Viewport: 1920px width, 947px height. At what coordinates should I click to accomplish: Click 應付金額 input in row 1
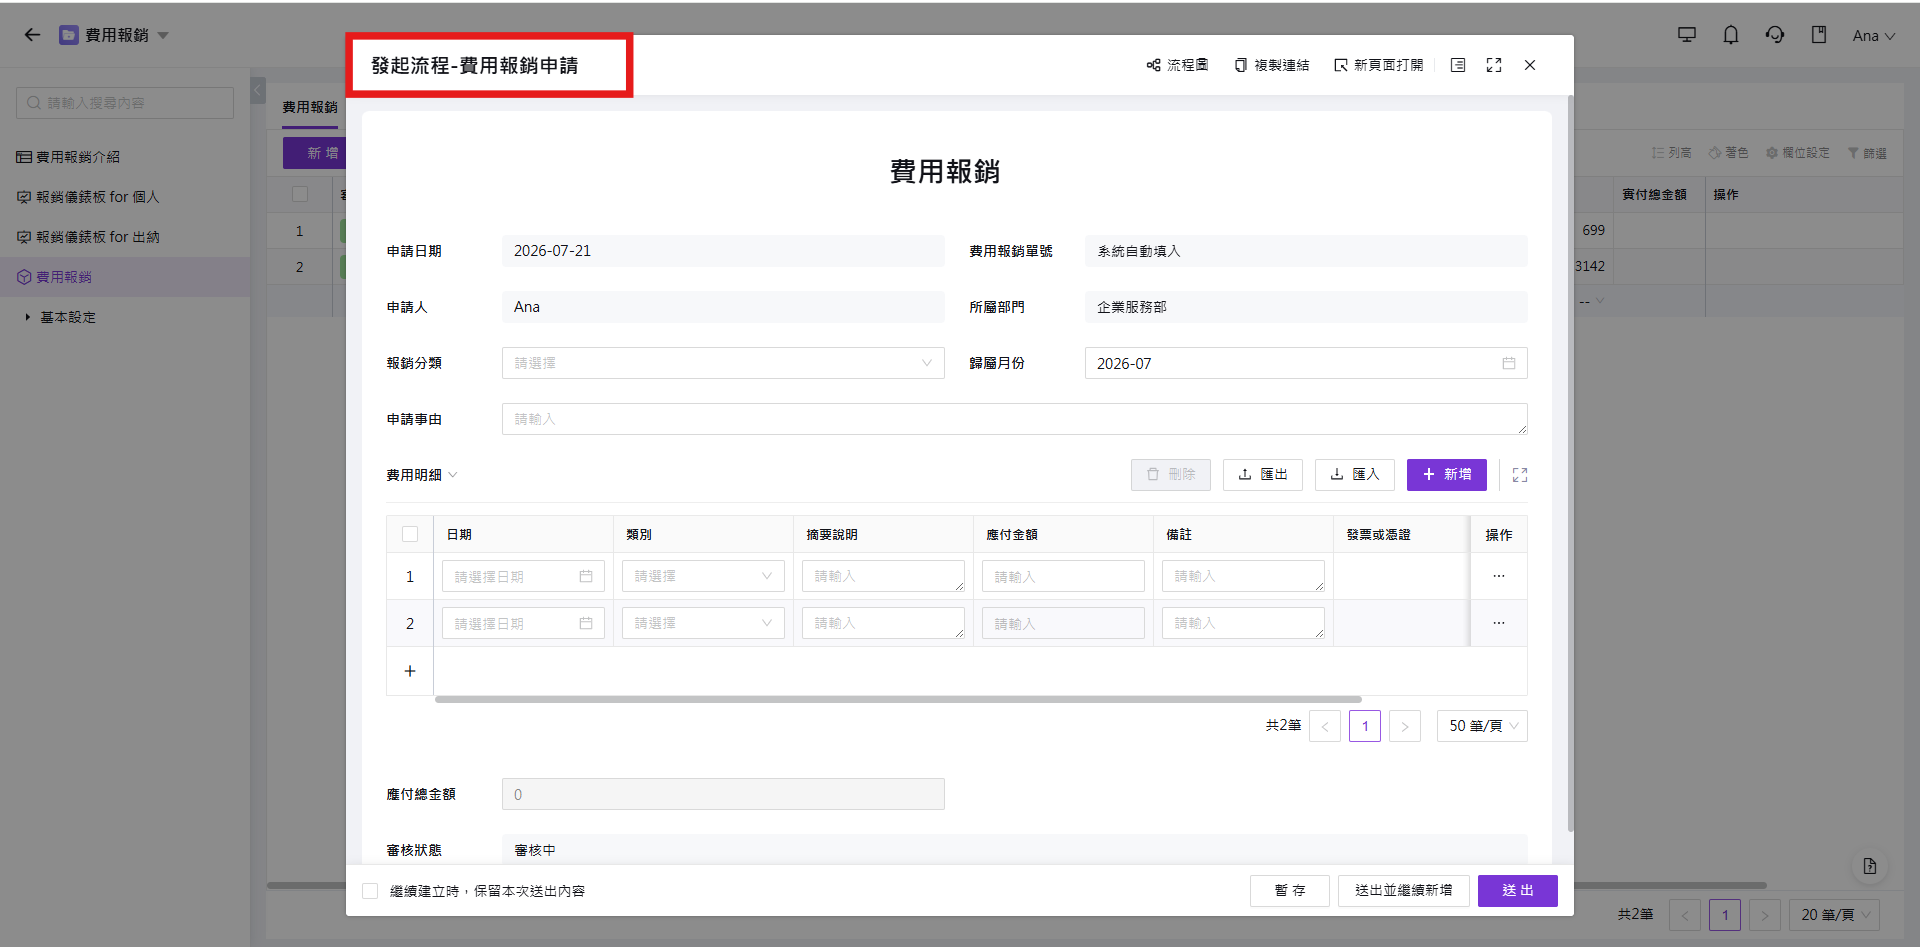click(x=1063, y=576)
